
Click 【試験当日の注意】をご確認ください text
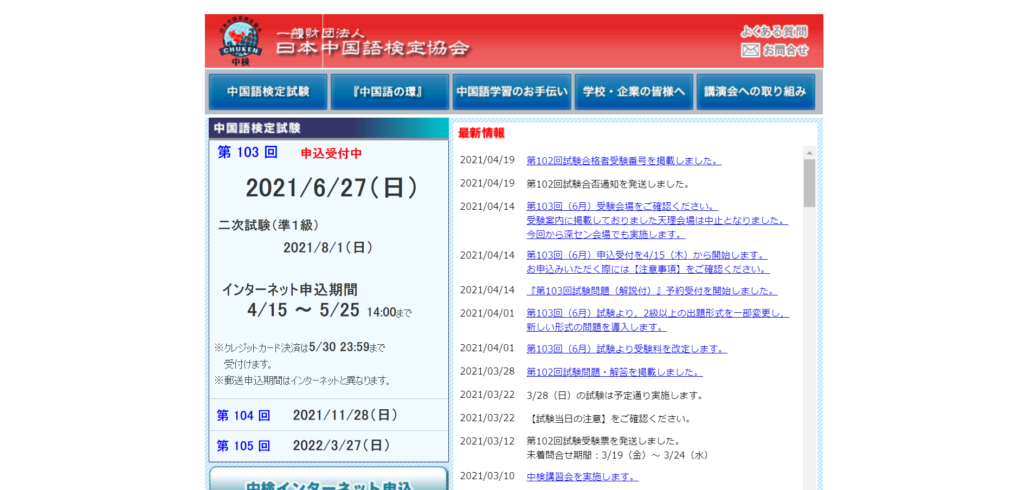click(x=609, y=419)
